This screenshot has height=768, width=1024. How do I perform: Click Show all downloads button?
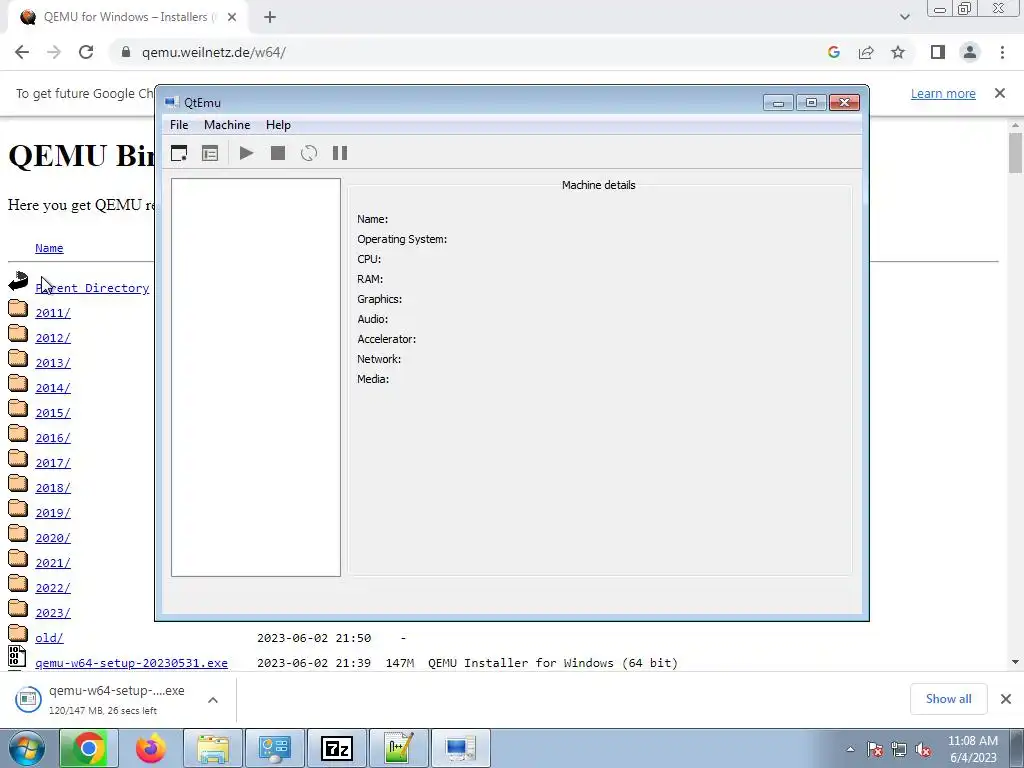tap(948, 699)
